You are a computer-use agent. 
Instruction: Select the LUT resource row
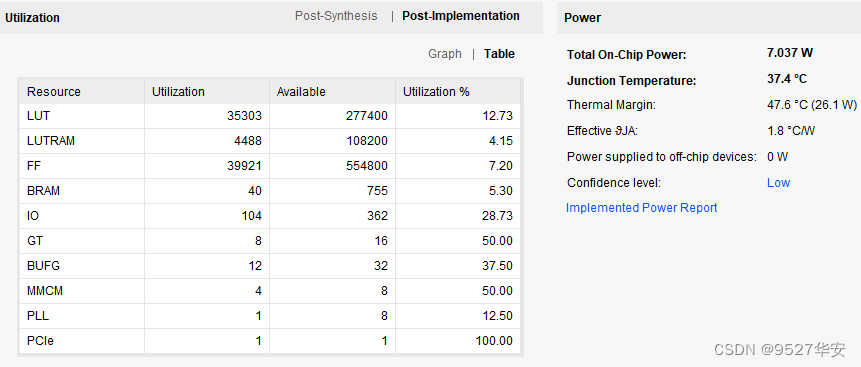(x=270, y=116)
